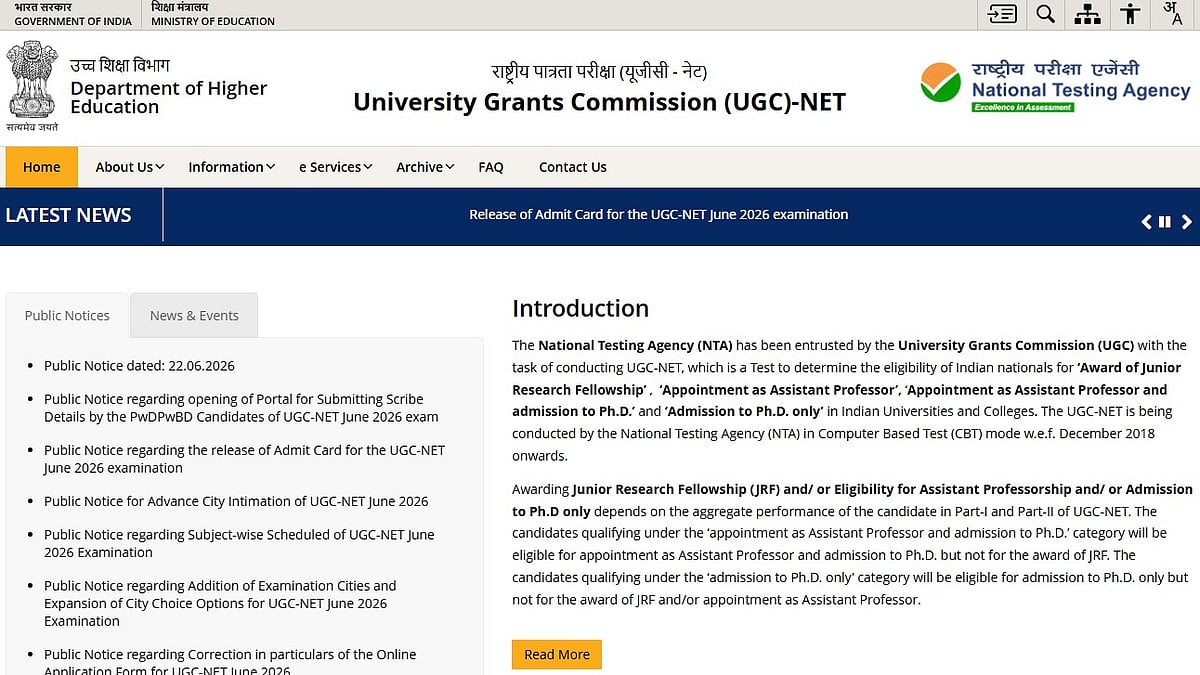Viewport: 1200px width, 675px height.
Task: Open notice about Scribe Details portal
Action: [241, 408]
